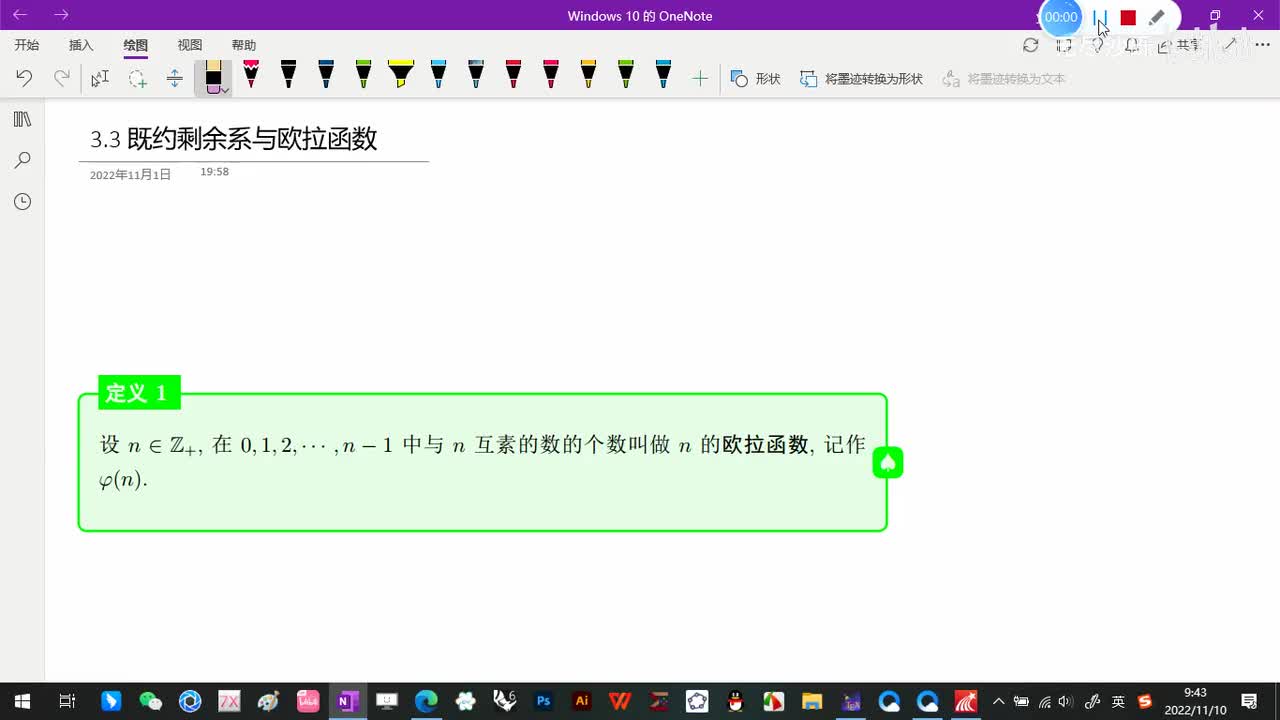1280x720 pixels.
Task: Click page title 既约剩余系与欧拉函数
Action: [x=252, y=139]
